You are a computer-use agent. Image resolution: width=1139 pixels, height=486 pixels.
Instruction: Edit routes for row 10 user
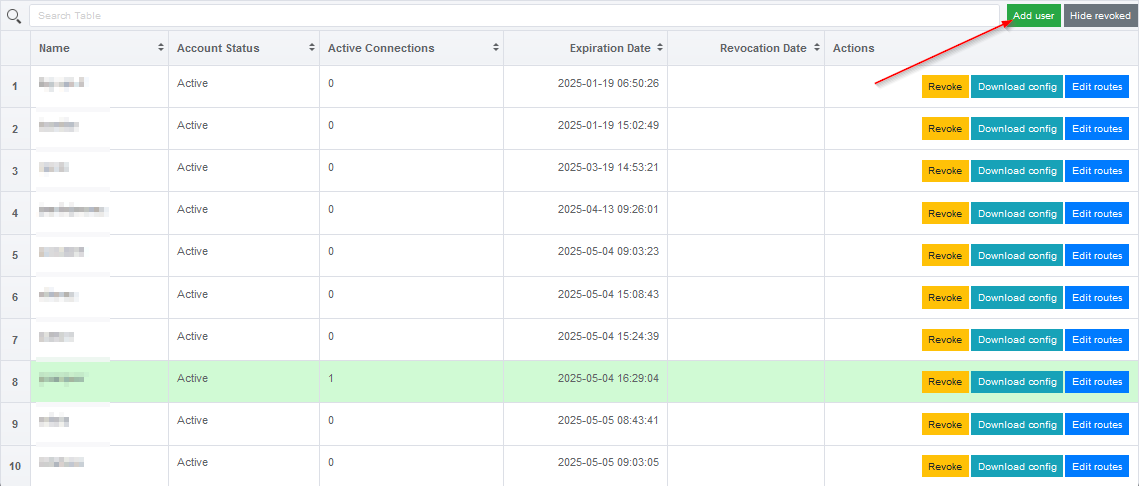(1097, 467)
